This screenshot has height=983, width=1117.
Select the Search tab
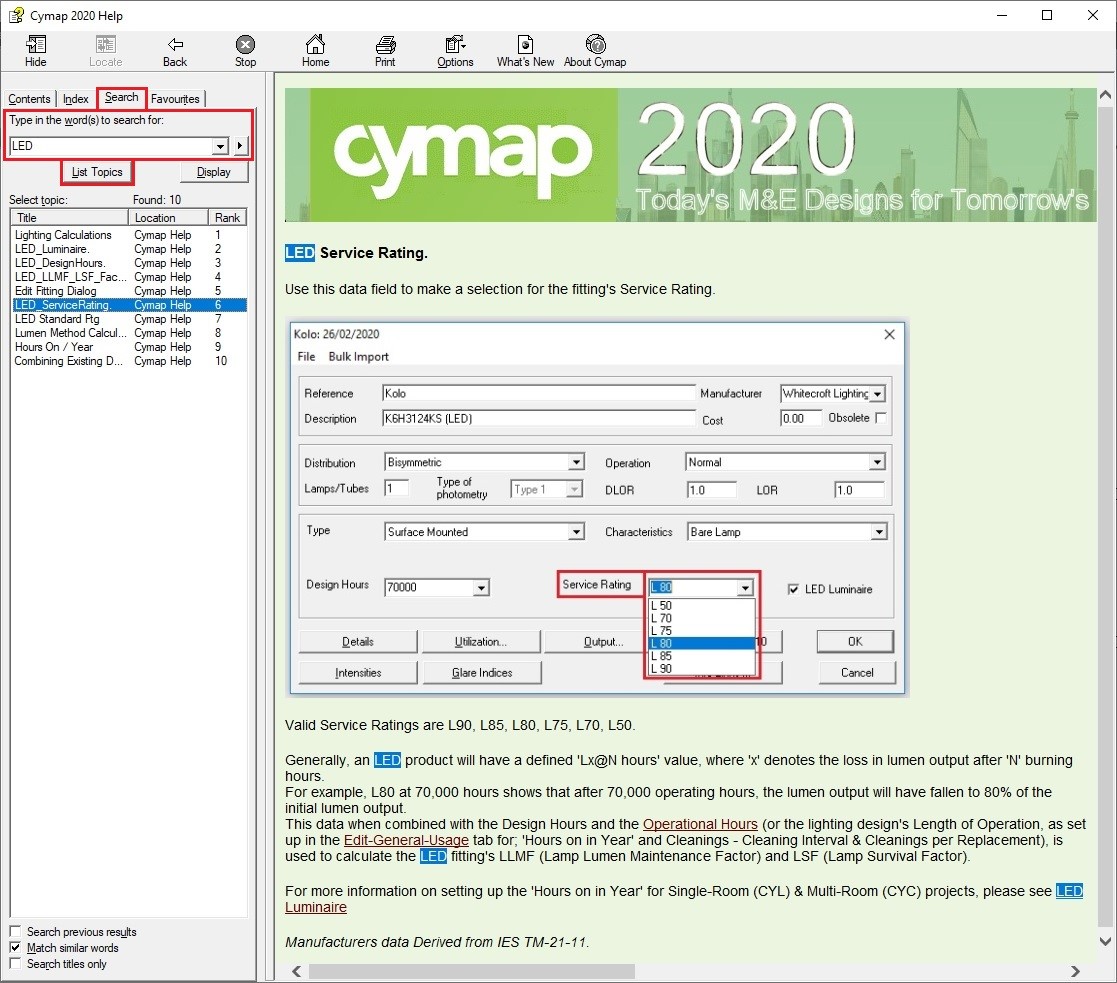click(121, 97)
